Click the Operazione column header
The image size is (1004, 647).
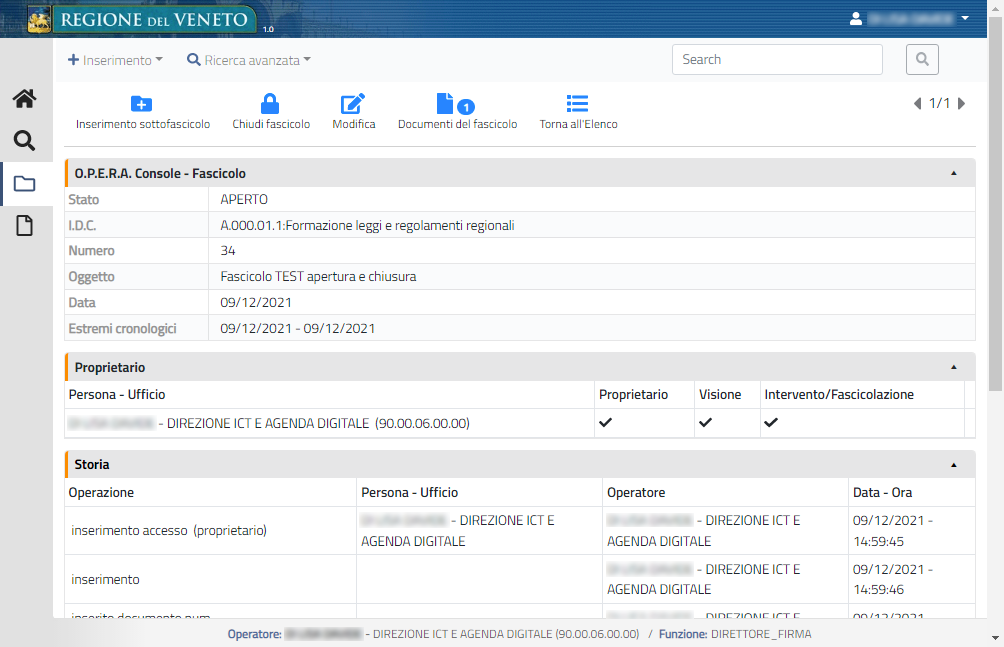pyautogui.click(x=101, y=493)
